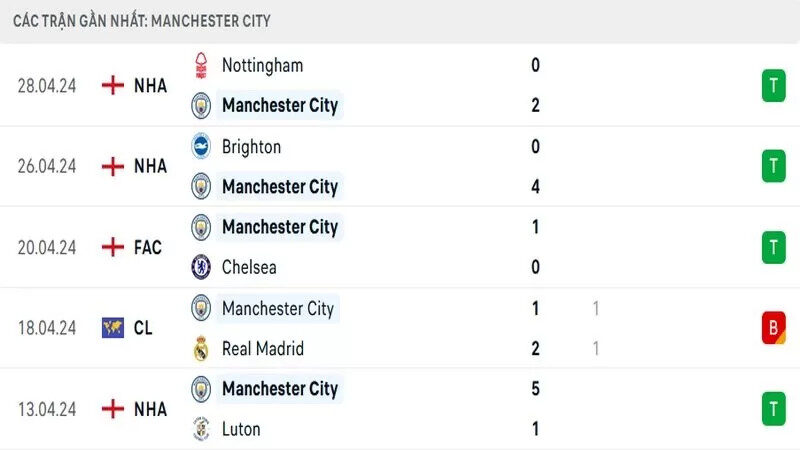
Task: Click the 18.04.24 match date
Action: [x=47, y=328]
